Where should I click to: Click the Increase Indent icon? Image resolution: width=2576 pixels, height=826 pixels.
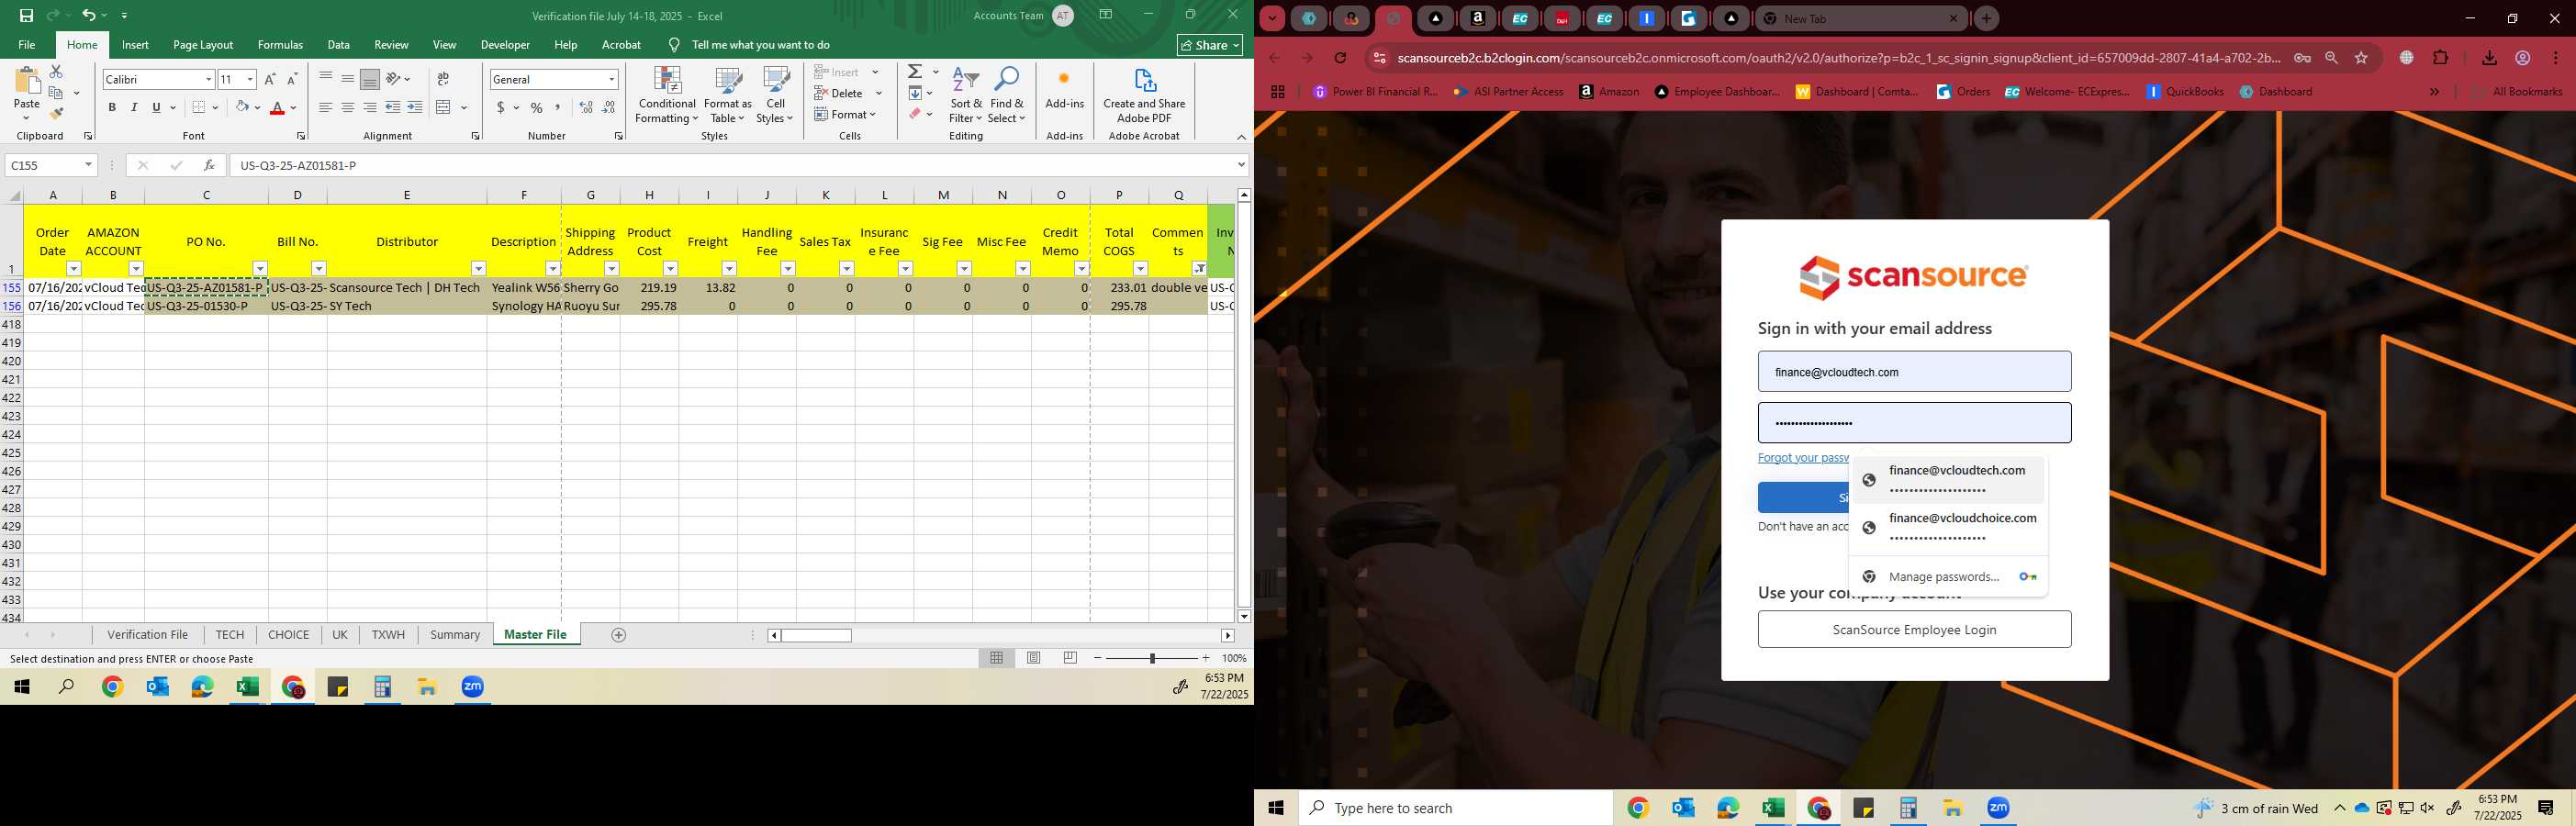point(415,107)
